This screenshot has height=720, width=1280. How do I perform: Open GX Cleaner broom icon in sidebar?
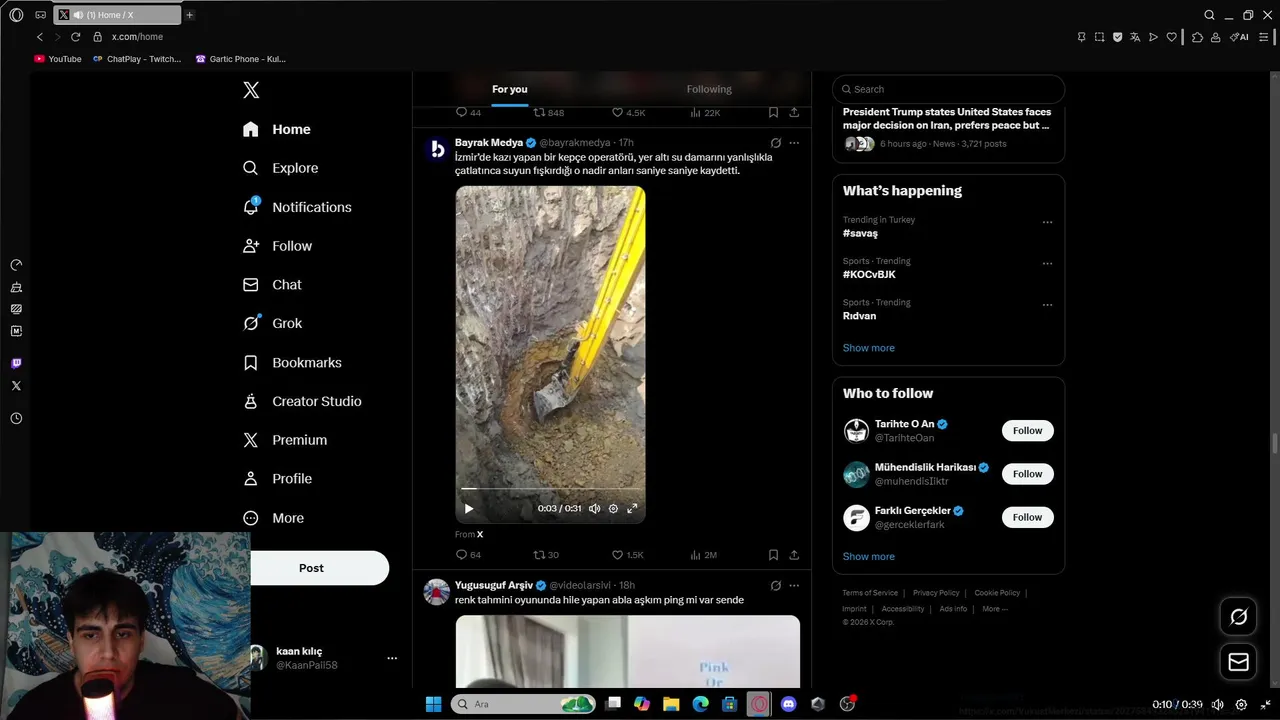coord(16,287)
